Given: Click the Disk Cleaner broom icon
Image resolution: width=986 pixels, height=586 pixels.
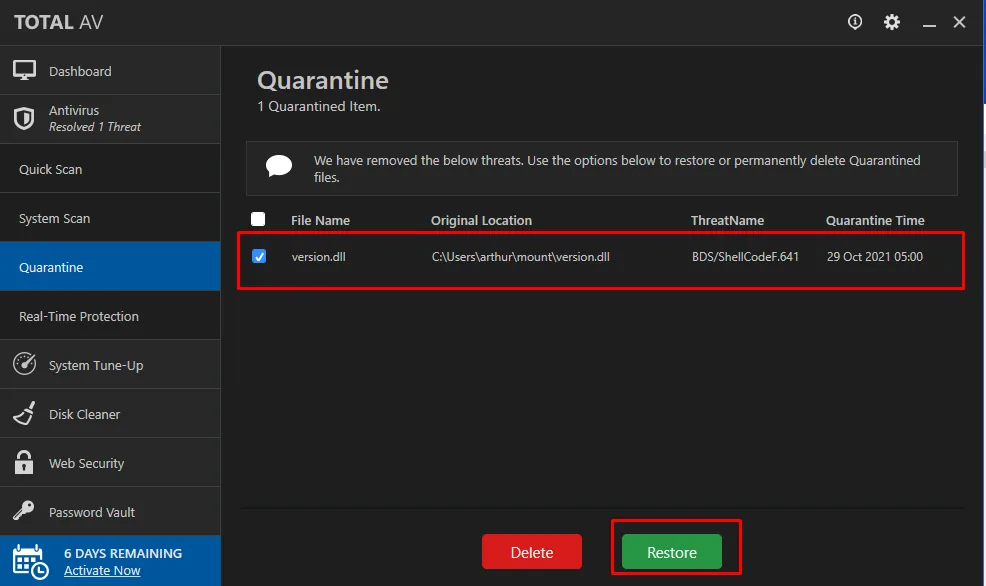Looking at the screenshot, I should 25,413.
